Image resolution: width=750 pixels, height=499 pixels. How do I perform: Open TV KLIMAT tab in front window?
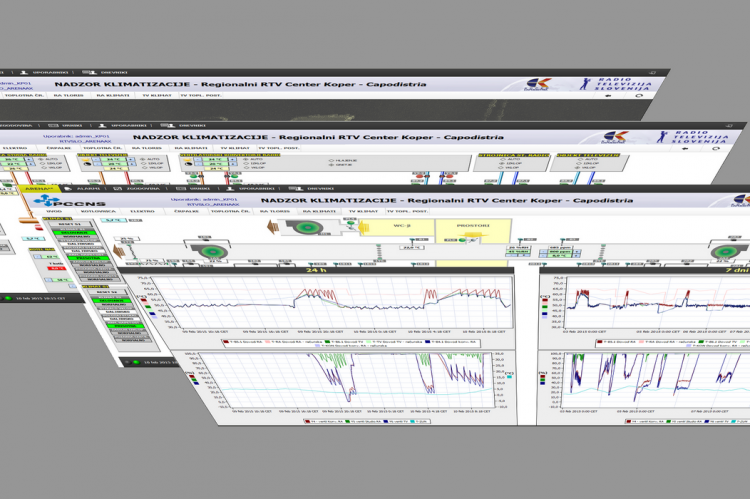point(363,211)
